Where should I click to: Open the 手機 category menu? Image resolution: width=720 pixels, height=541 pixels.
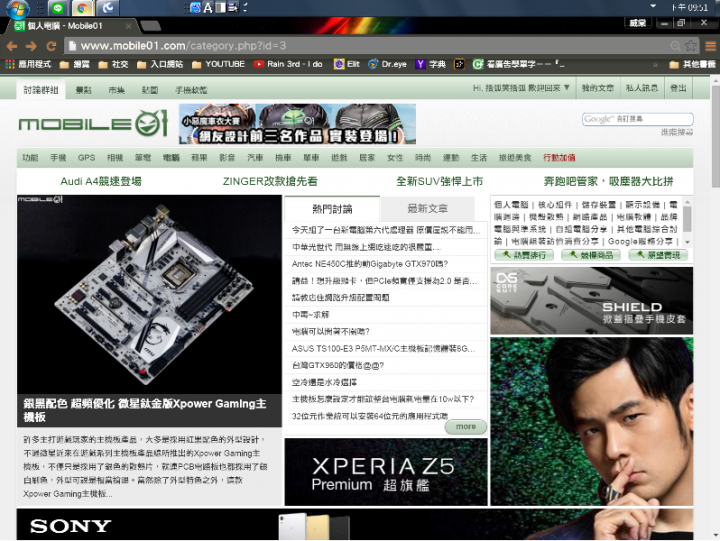pyautogui.click(x=58, y=158)
